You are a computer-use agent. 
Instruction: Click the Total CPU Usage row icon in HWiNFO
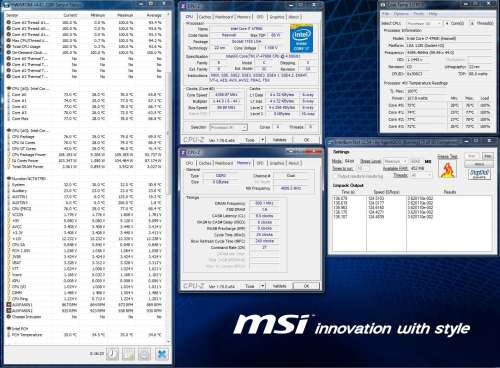pyautogui.click(x=9, y=47)
